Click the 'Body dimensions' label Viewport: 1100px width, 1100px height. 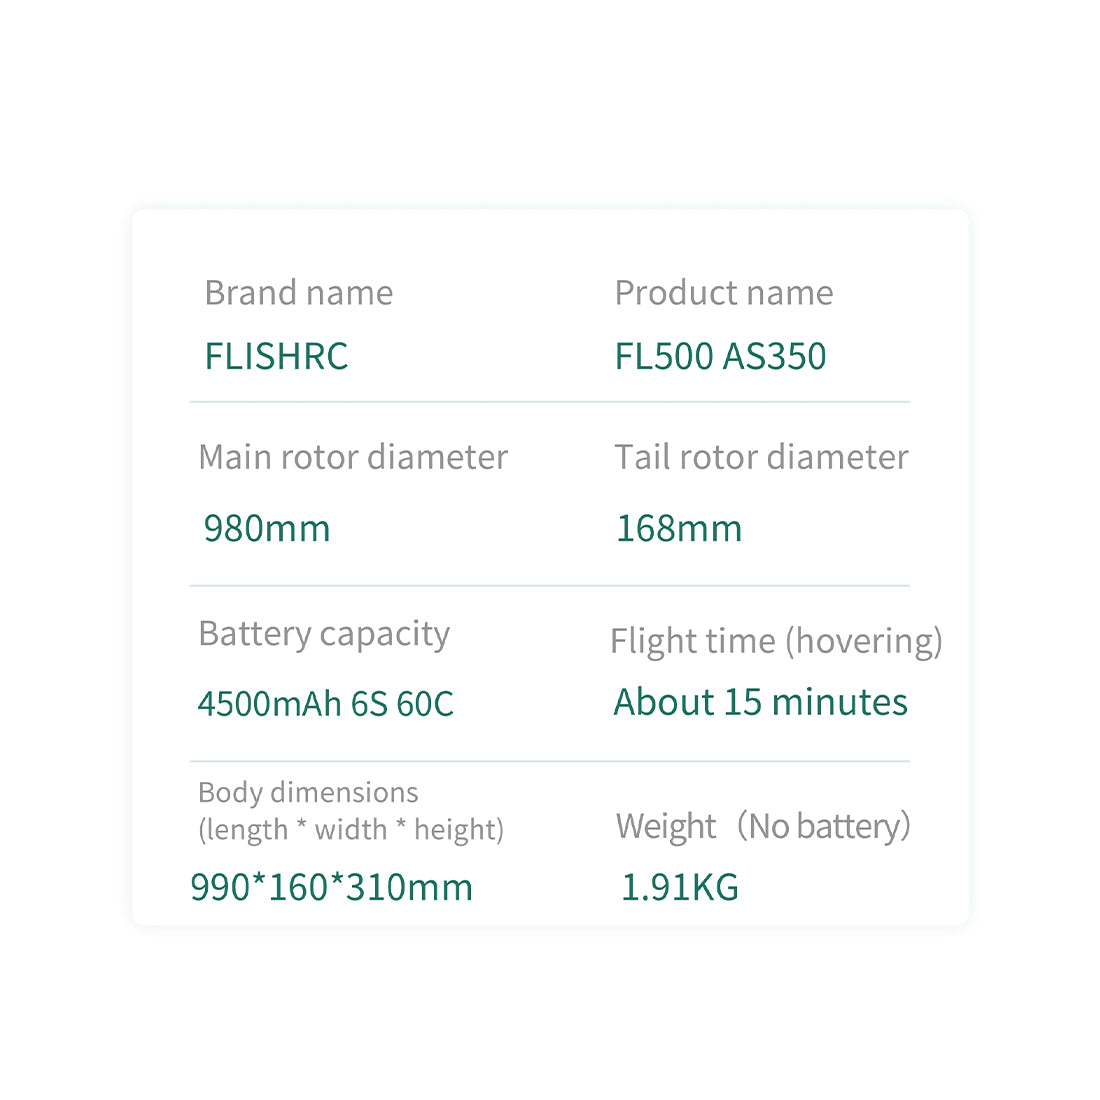pyautogui.click(x=308, y=793)
